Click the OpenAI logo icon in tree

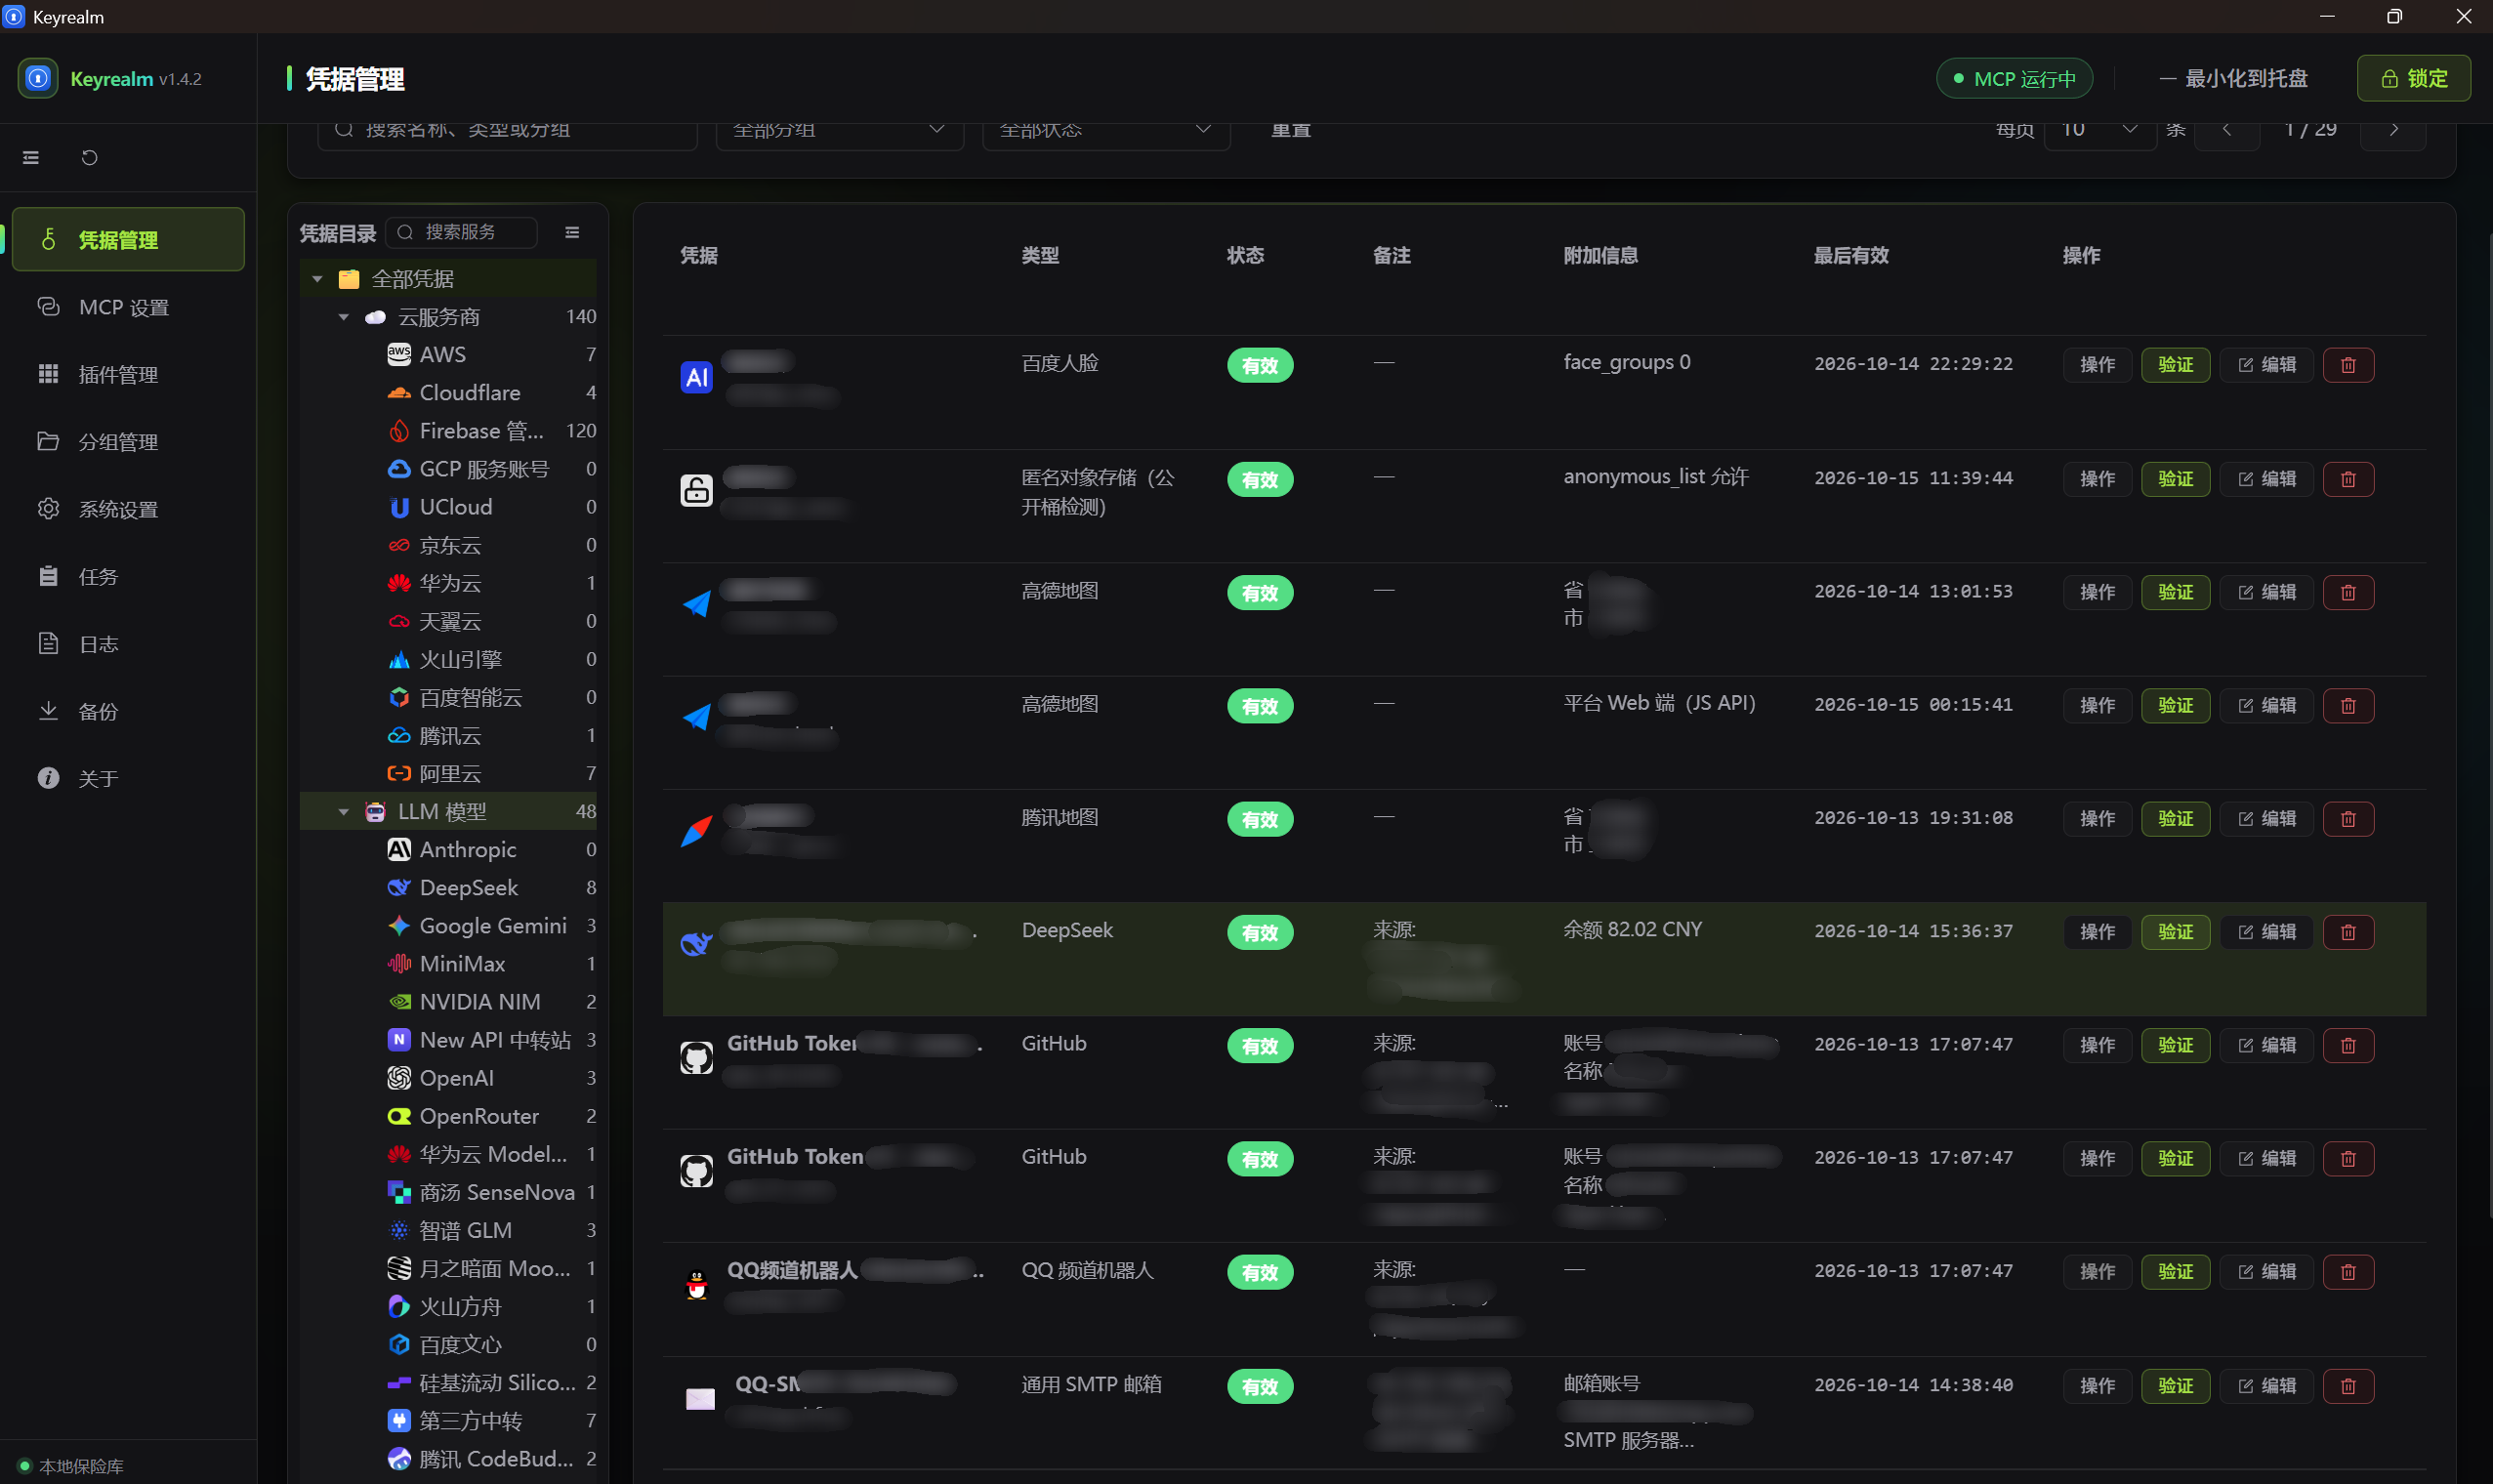399,1077
